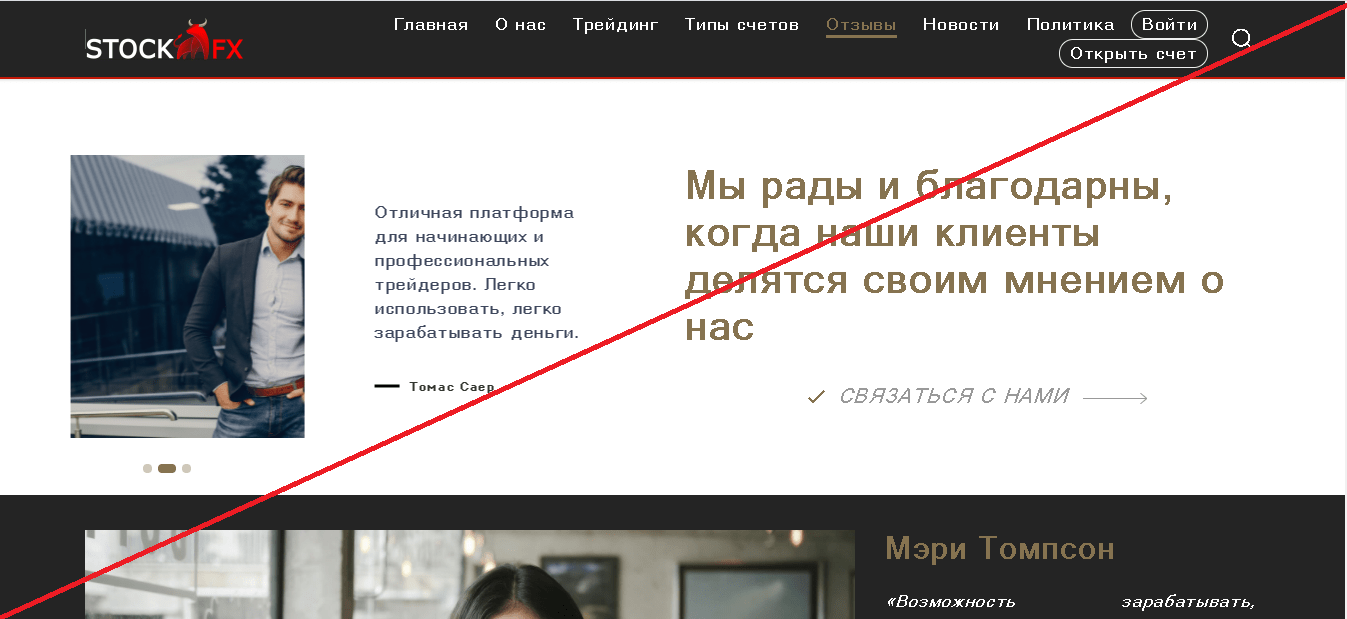Open the О нас menu item
1347x619 pixels.
coord(521,25)
